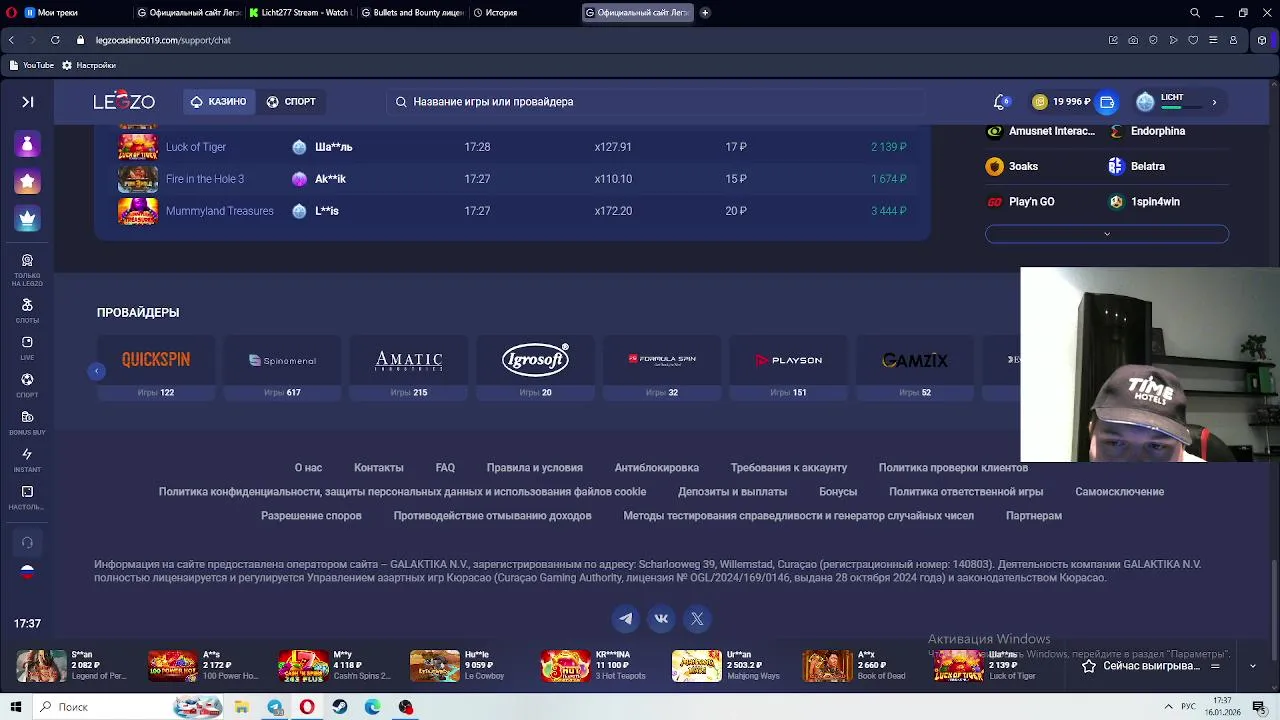Open the ticker list lines icon
Image resolution: width=1280 pixels, height=720 pixels.
1215,666
